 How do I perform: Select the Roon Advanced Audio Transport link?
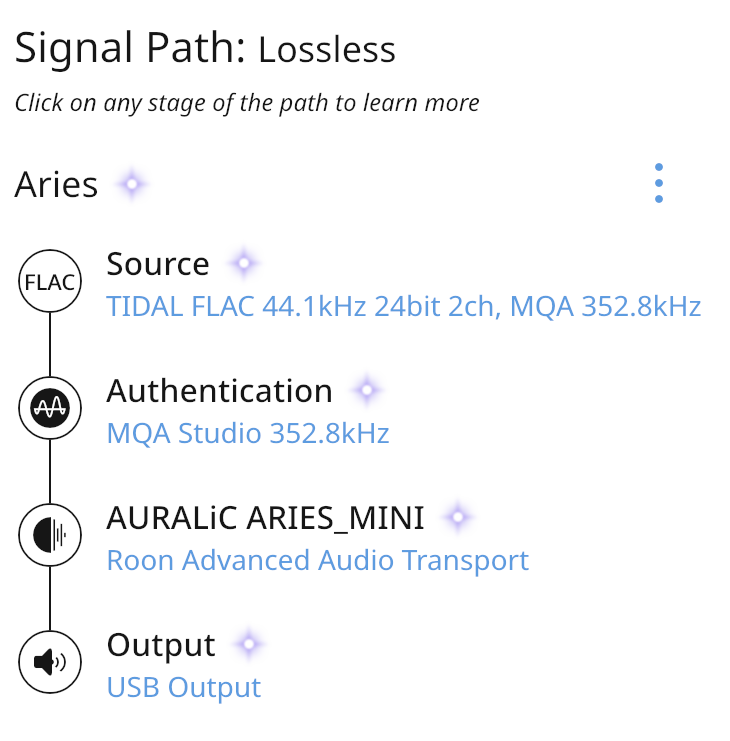point(318,560)
